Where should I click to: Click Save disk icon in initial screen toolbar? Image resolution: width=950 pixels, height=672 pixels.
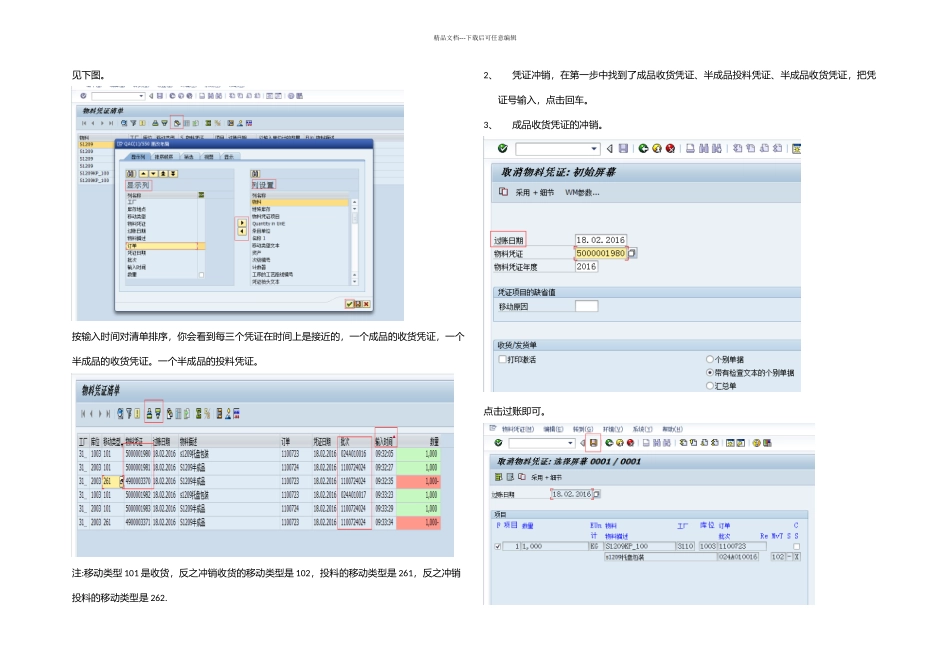tap(623, 148)
